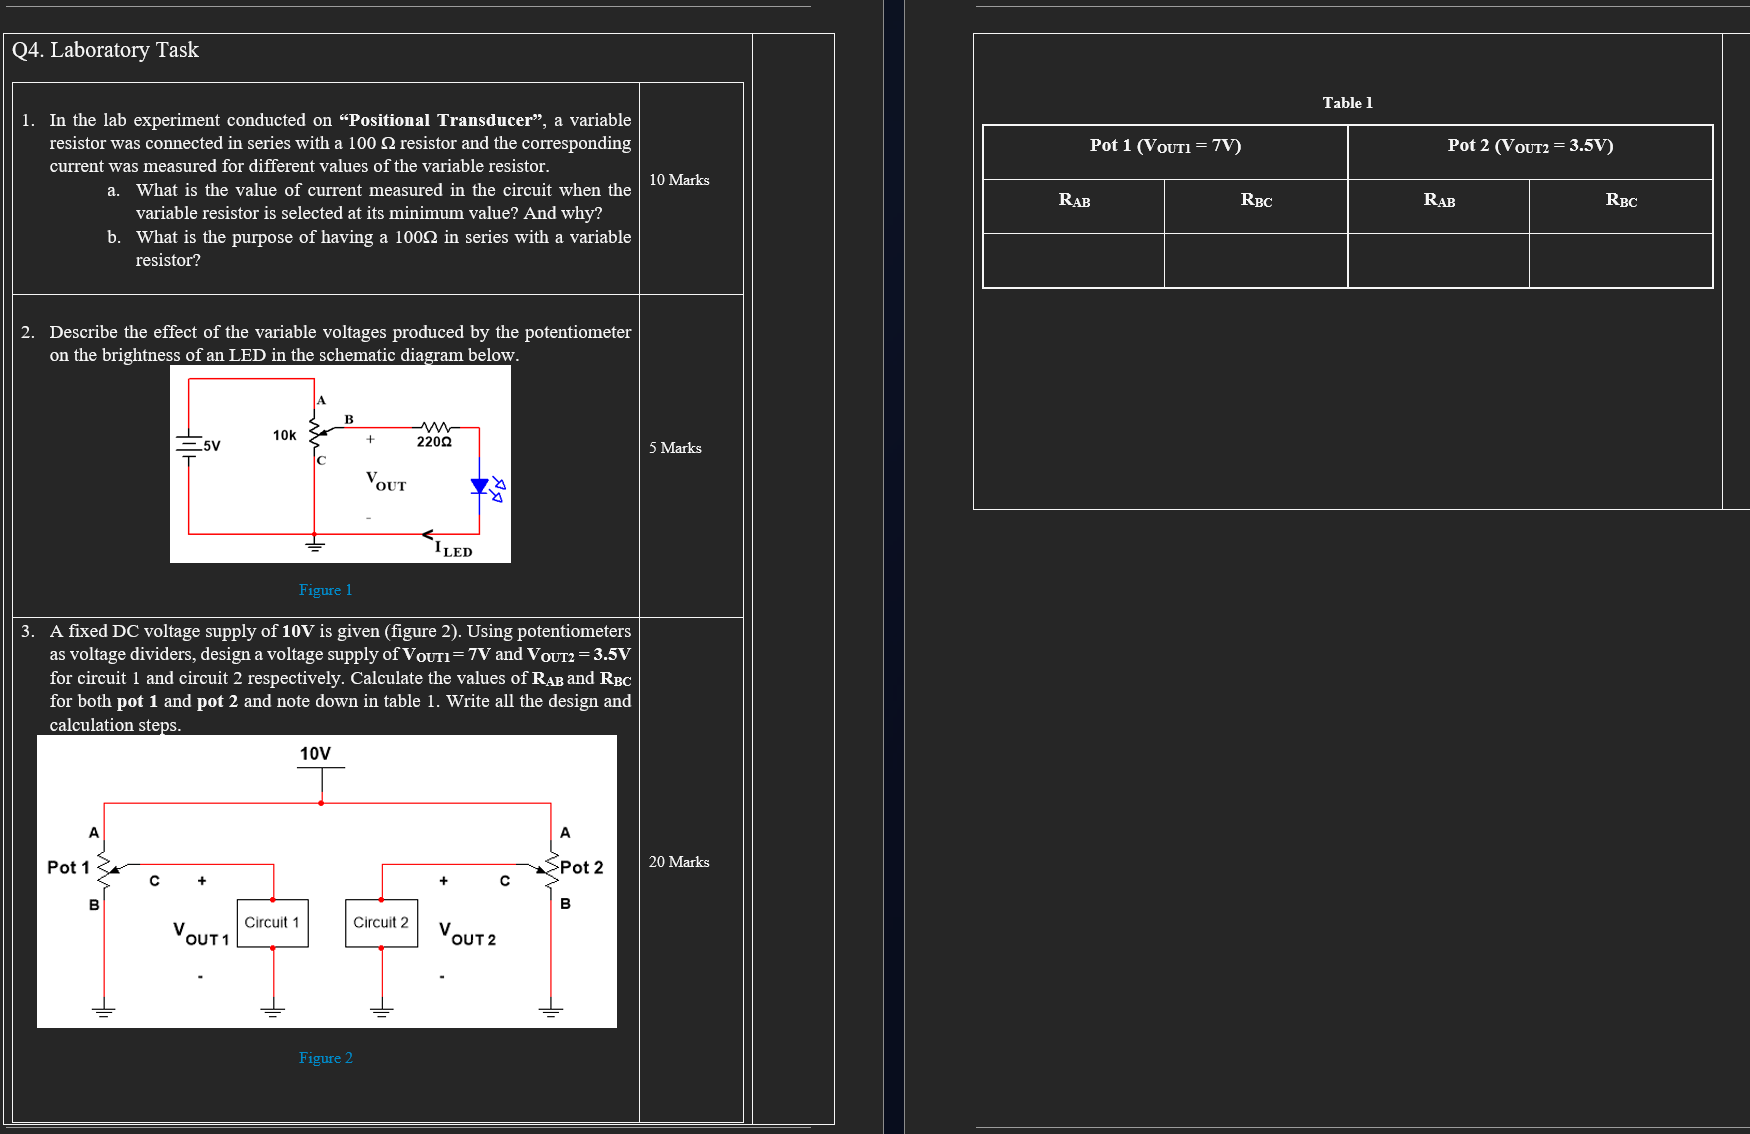
Task: Select the Pot 1 potentiometer symbol in Figure 2
Action: coord(103,868)
